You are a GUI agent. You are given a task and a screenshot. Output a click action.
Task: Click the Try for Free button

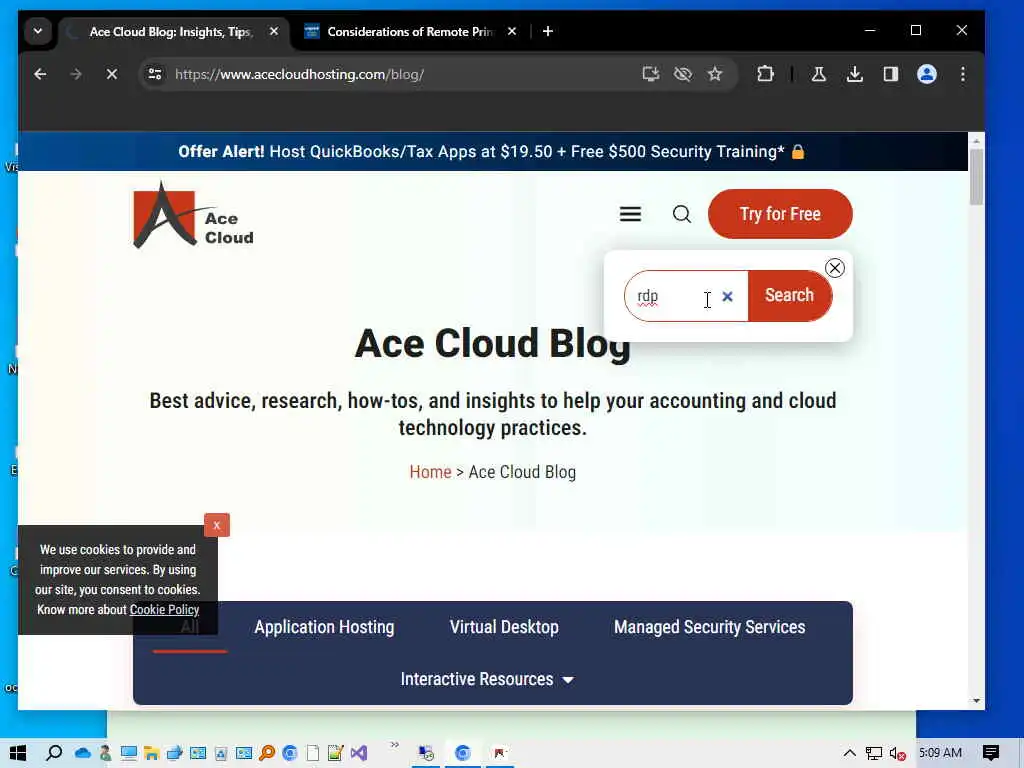tap(780, 214)
